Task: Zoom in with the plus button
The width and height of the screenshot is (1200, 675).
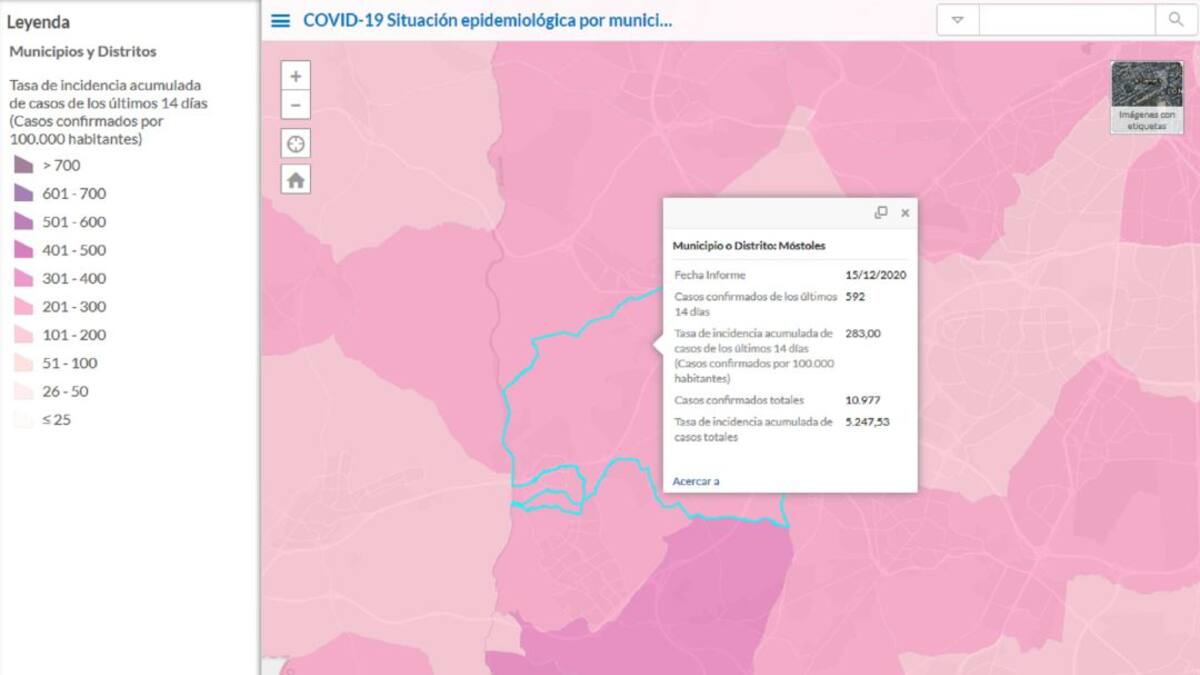Action: [295, 76]
